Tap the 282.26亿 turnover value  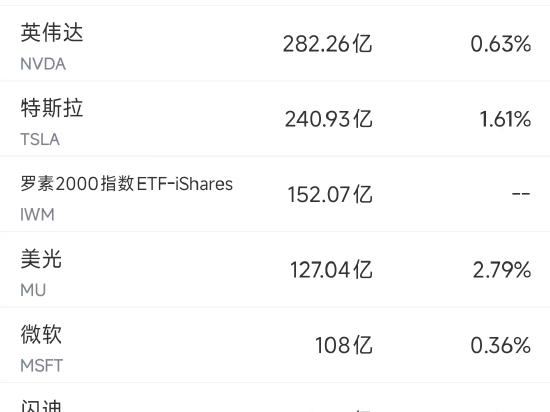(327, 44)
